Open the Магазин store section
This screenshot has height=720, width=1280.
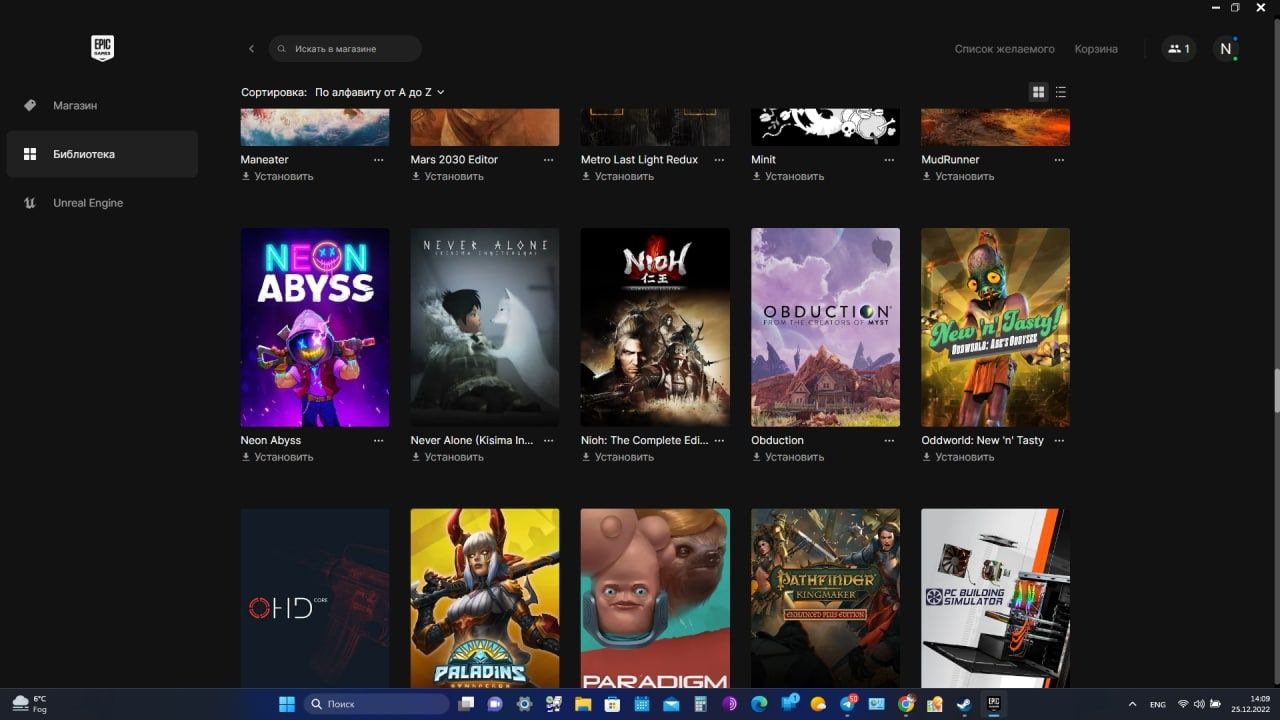tap(102, 105)
